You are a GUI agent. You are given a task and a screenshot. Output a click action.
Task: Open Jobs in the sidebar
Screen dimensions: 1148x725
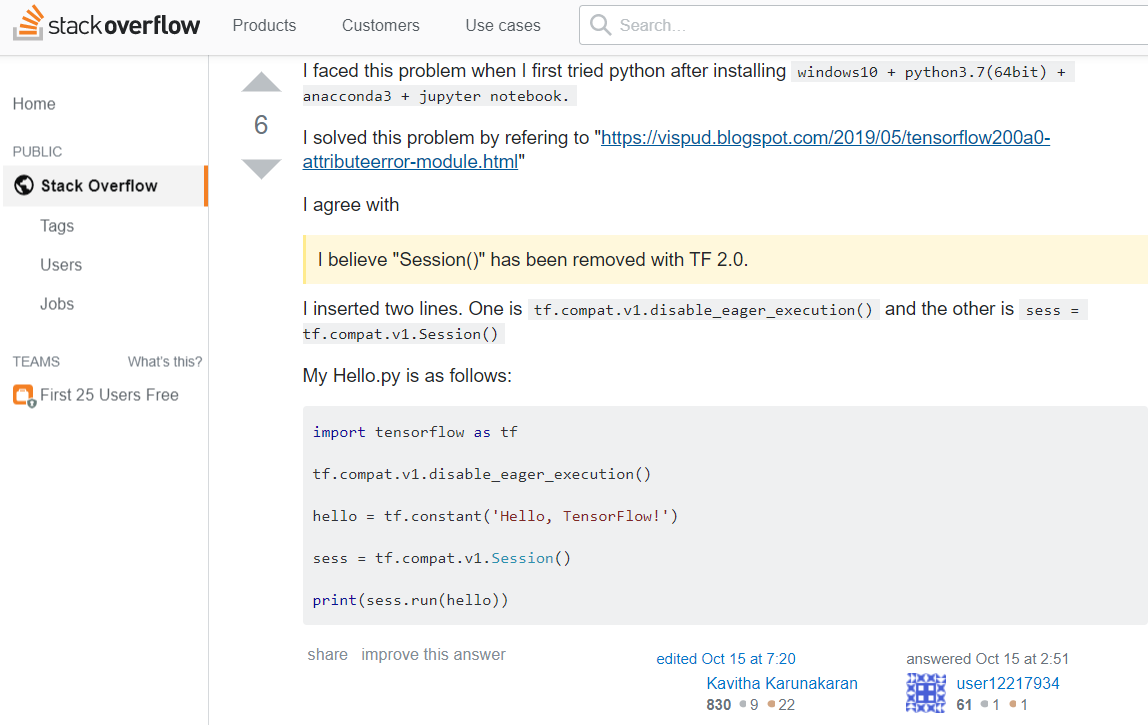pos(57,304)
